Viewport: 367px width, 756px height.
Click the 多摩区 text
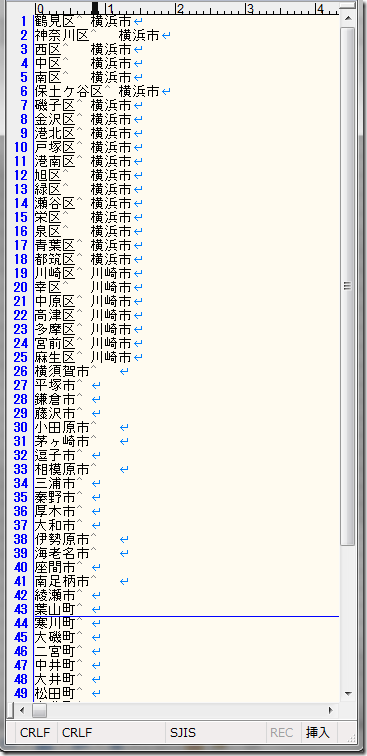(x=55, y=329)
